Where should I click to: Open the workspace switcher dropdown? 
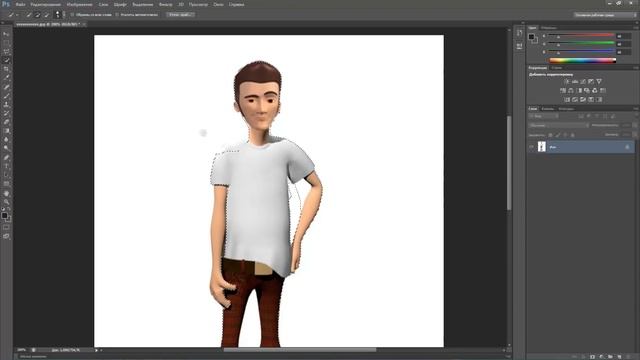[x=605, y=15]
